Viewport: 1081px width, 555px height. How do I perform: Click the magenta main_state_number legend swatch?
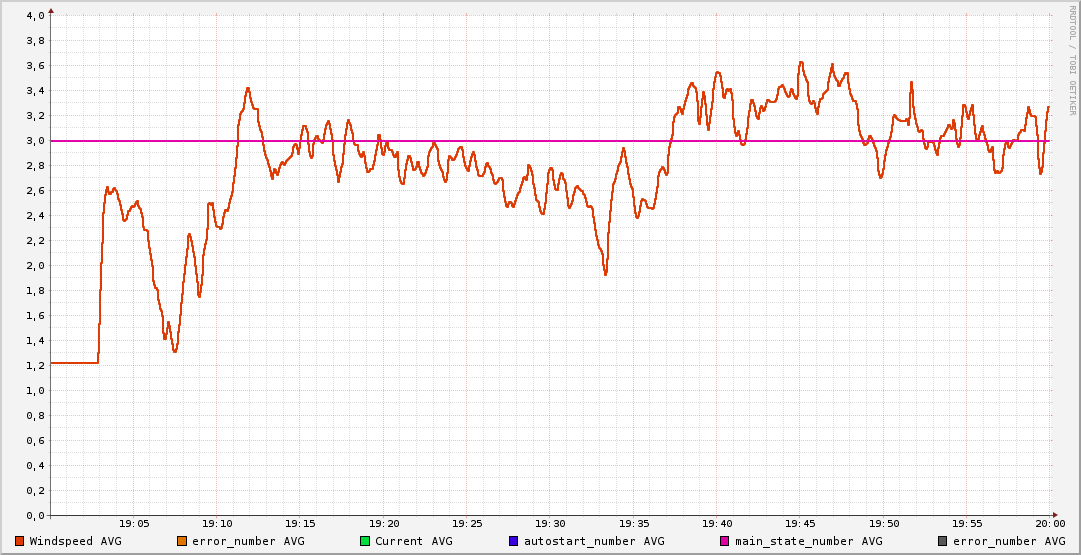[725, 541]
